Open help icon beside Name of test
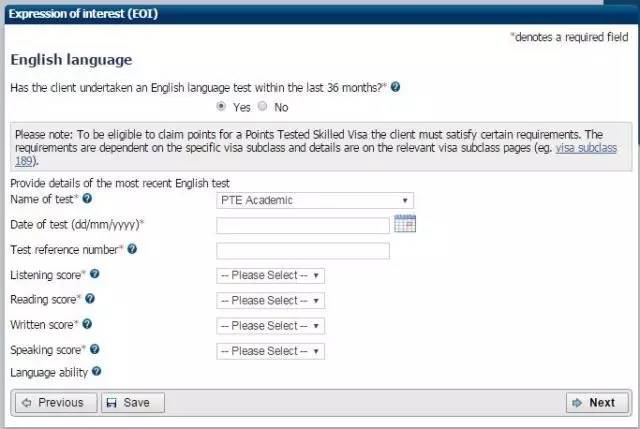This screenshot has height=429, width=640. [87, 198]
